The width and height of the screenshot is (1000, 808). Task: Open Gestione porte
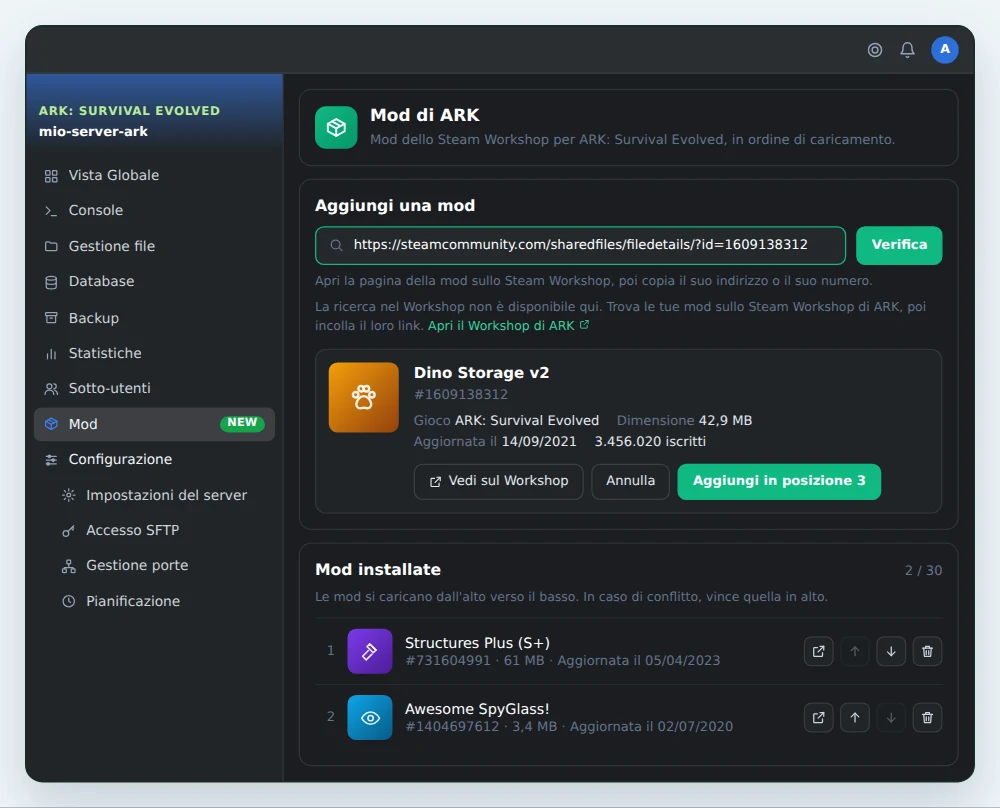point(154,566)
